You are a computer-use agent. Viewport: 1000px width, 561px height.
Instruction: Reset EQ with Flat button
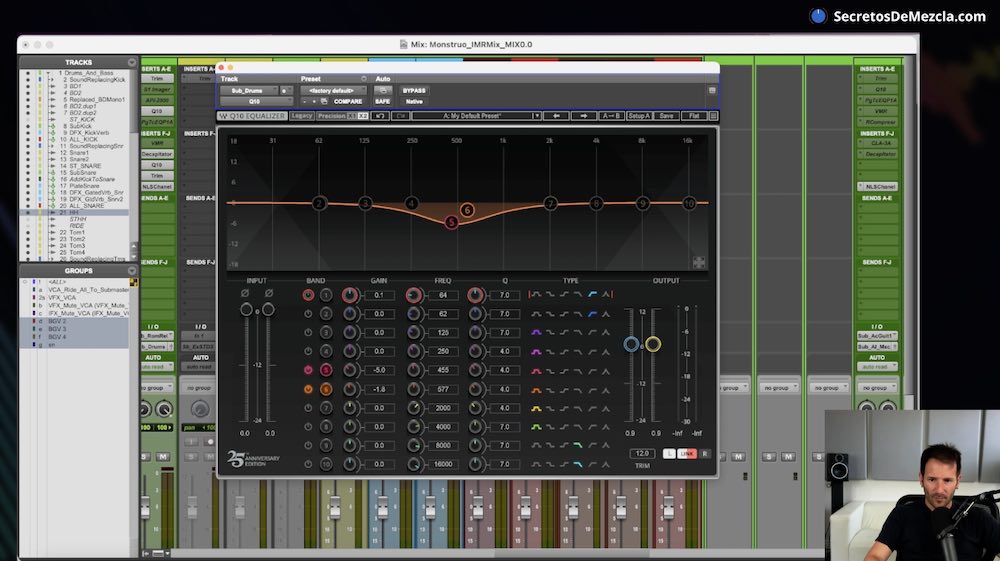[x=694, y=116]
